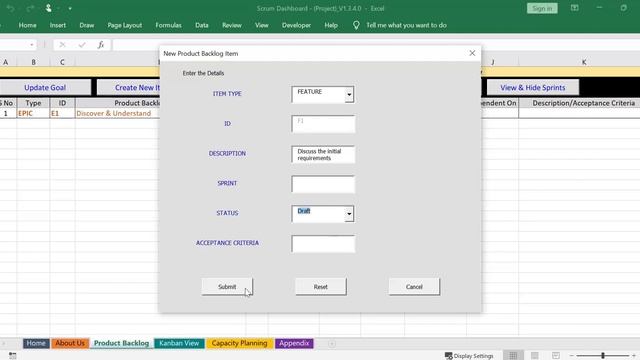Click the Tell me lightbulb icon

point(356,25)
